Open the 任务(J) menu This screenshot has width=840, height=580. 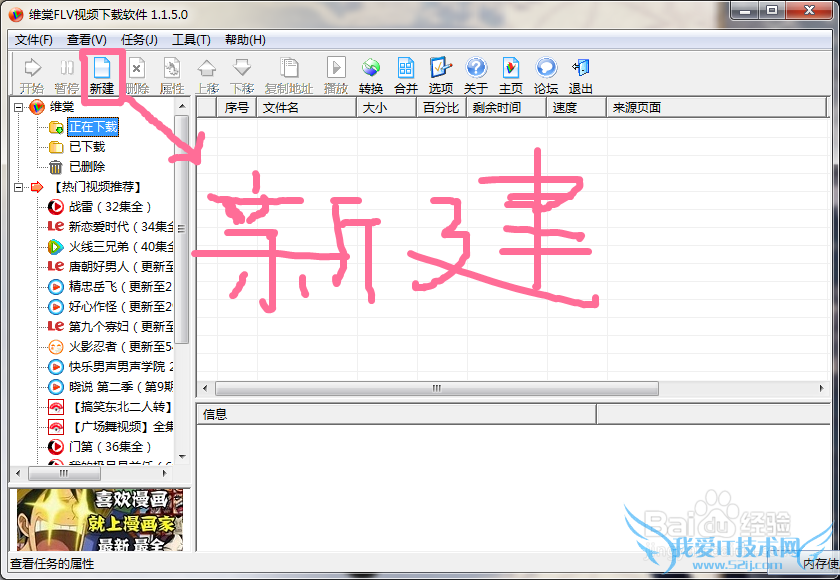point(139,40)
